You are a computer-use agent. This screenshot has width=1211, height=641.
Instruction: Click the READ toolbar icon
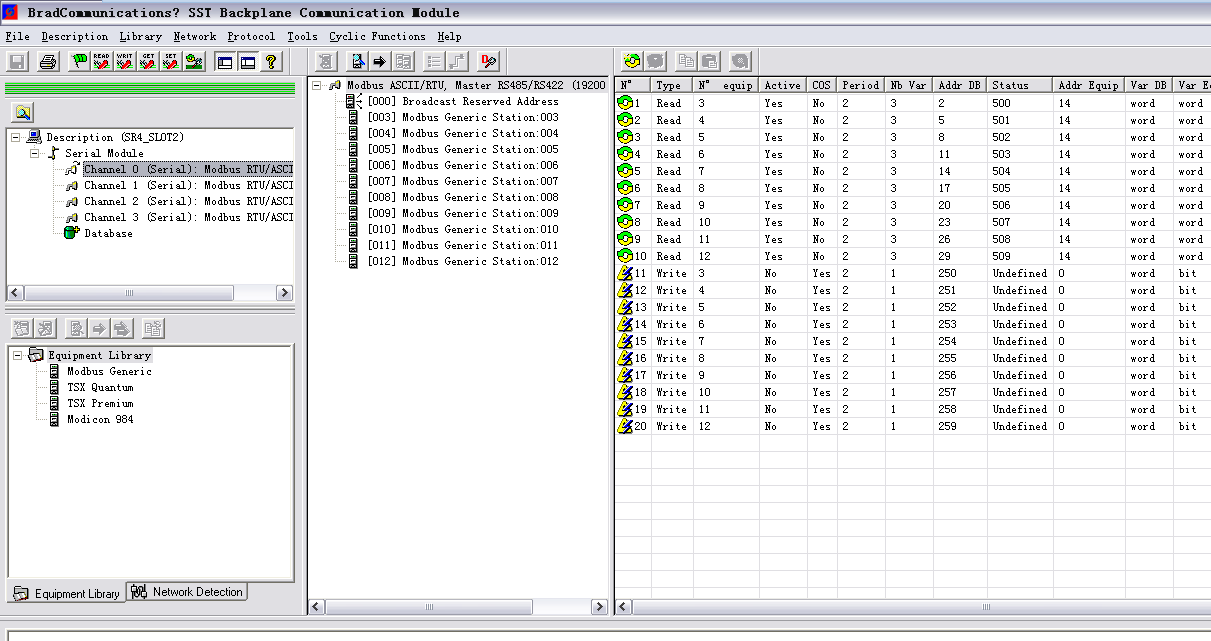(x=102, y=62)
